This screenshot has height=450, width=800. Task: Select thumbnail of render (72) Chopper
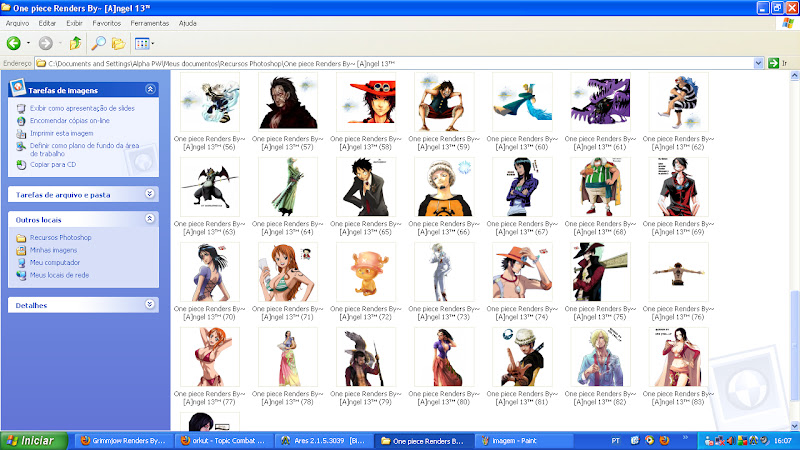tap(366, 272)
